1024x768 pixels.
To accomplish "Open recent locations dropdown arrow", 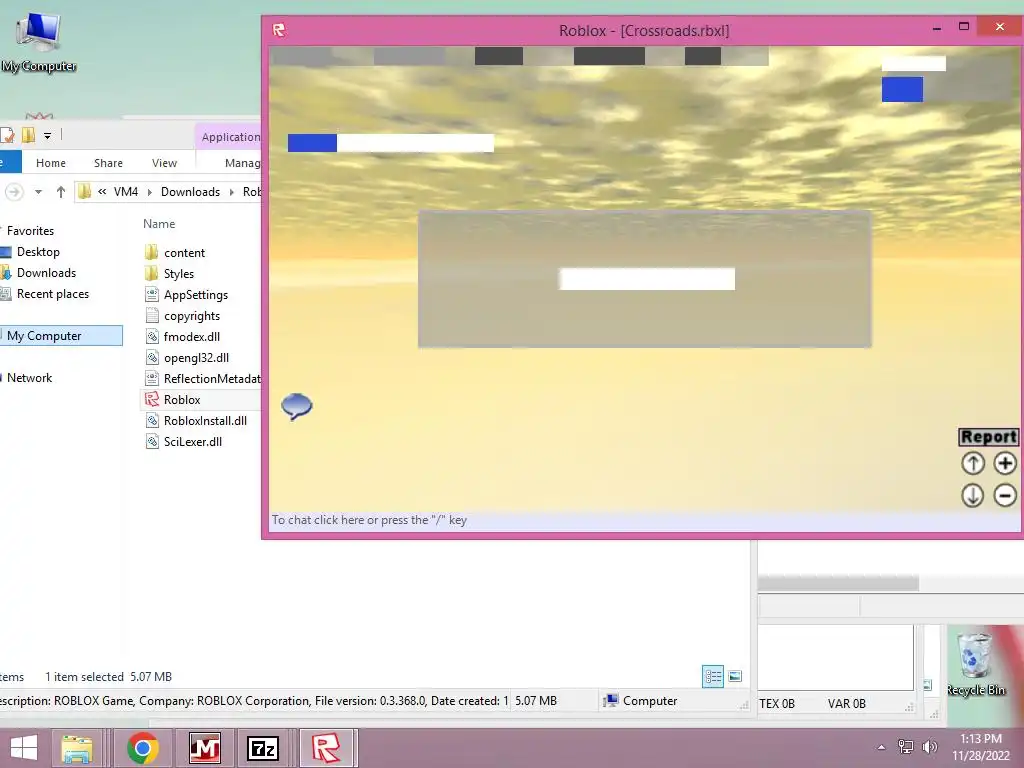I will click(38, 192).
